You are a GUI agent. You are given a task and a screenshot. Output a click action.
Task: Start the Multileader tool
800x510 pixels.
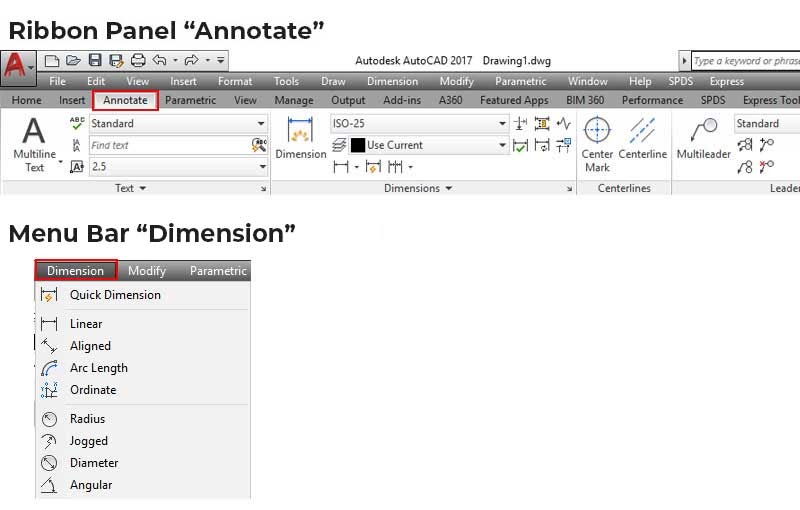click(704, 138)
